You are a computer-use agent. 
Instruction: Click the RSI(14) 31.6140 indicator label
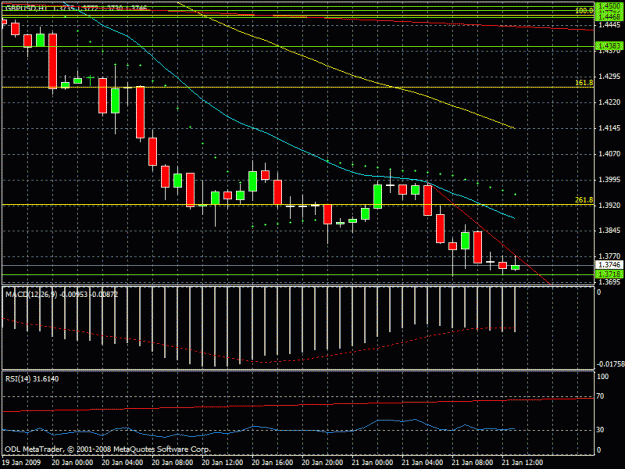32,379
